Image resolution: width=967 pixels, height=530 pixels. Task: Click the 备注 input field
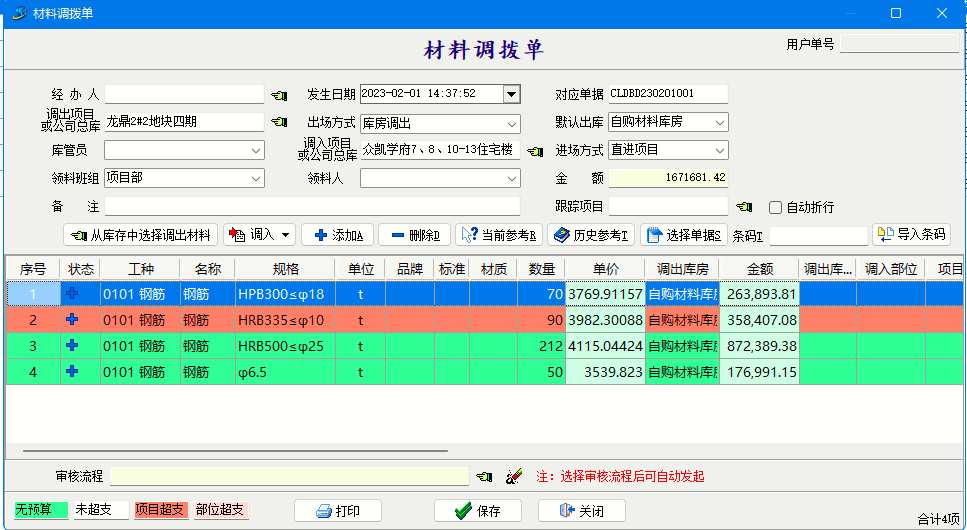click(x=312, y=206)
